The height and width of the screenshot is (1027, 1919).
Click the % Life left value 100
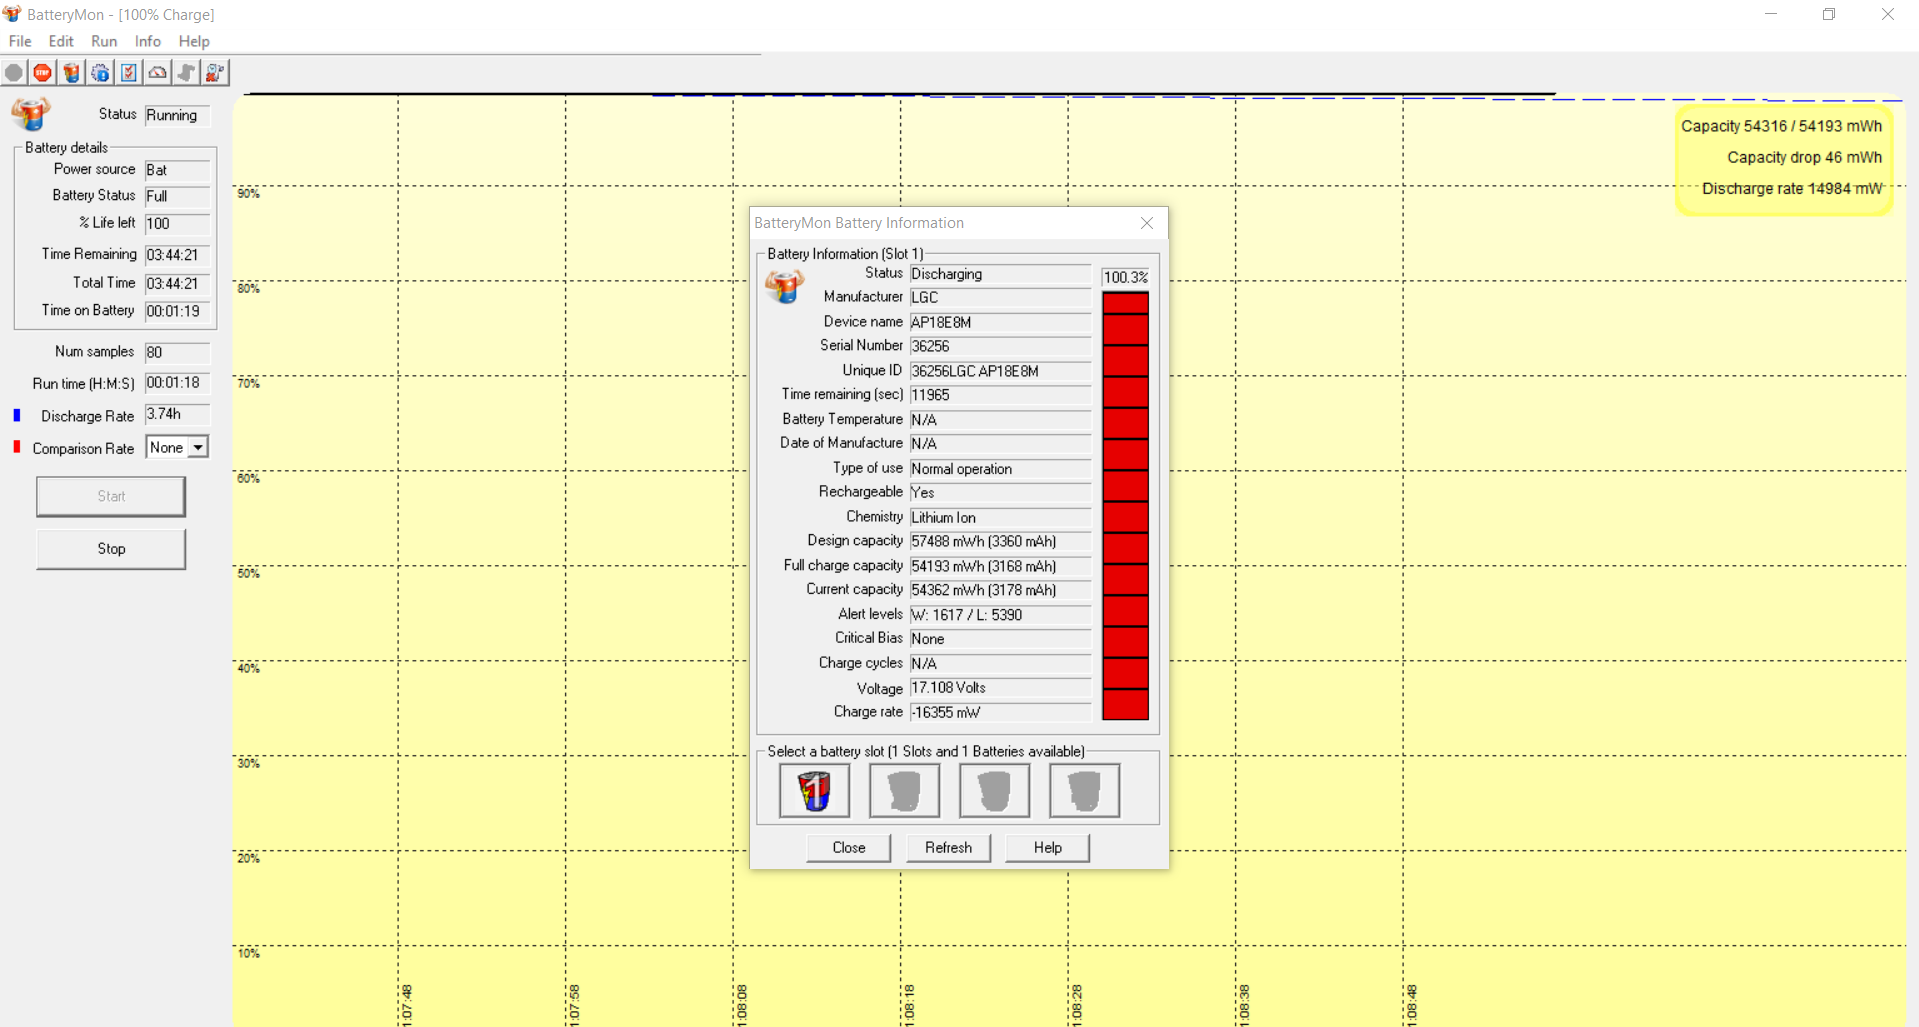pyautogui.click(x=177, y=224)
